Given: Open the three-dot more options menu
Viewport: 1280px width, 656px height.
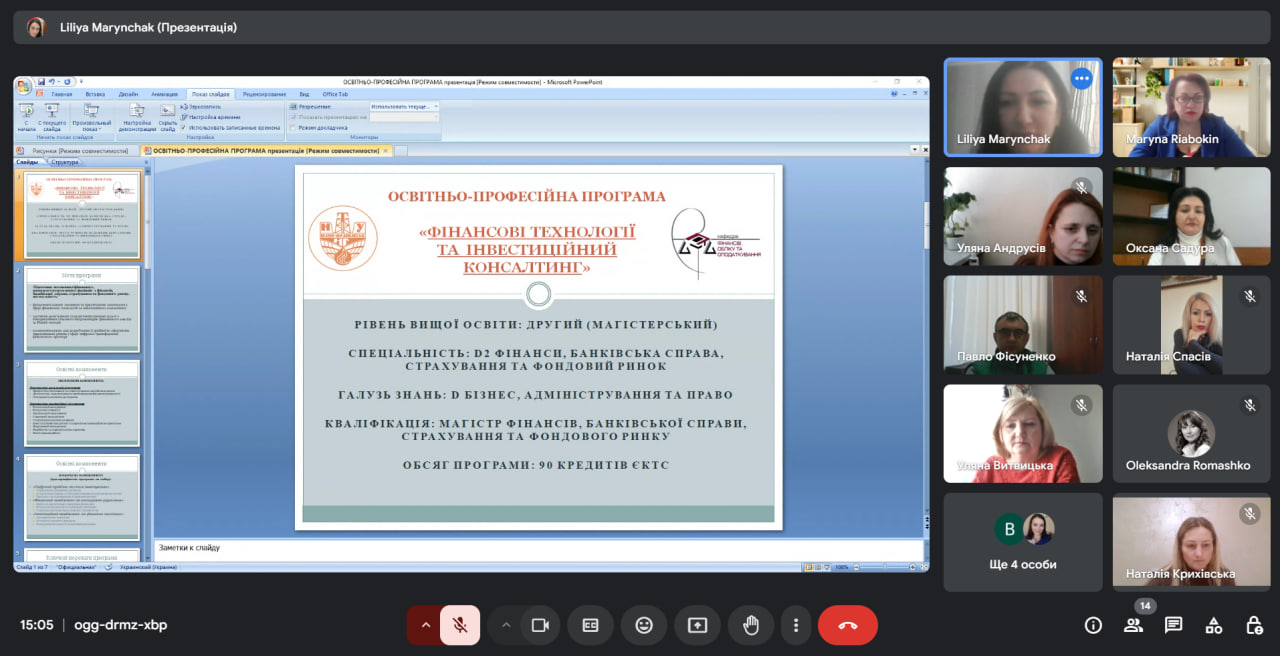Looking at the screenshot, I should [796, 625].
